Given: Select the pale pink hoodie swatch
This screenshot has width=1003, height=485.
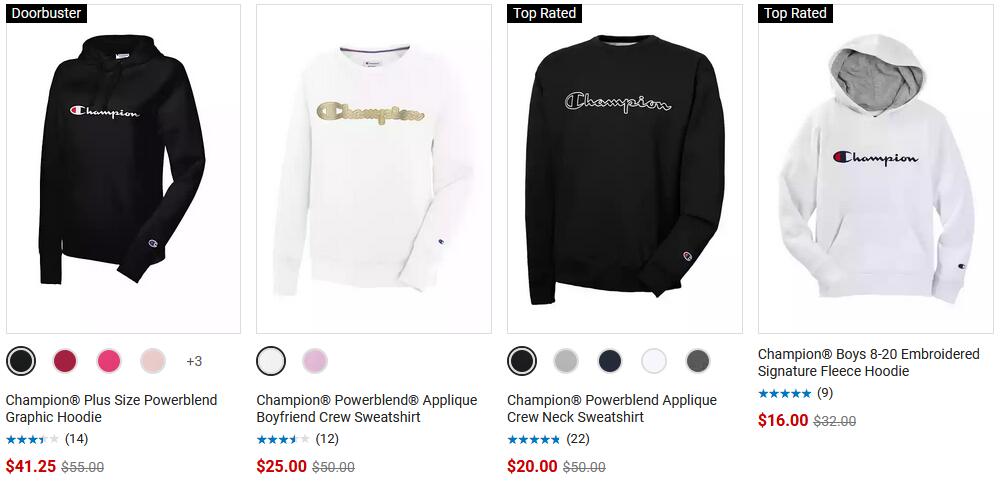Looking at the screenshot, I should (x=153, y=361).
